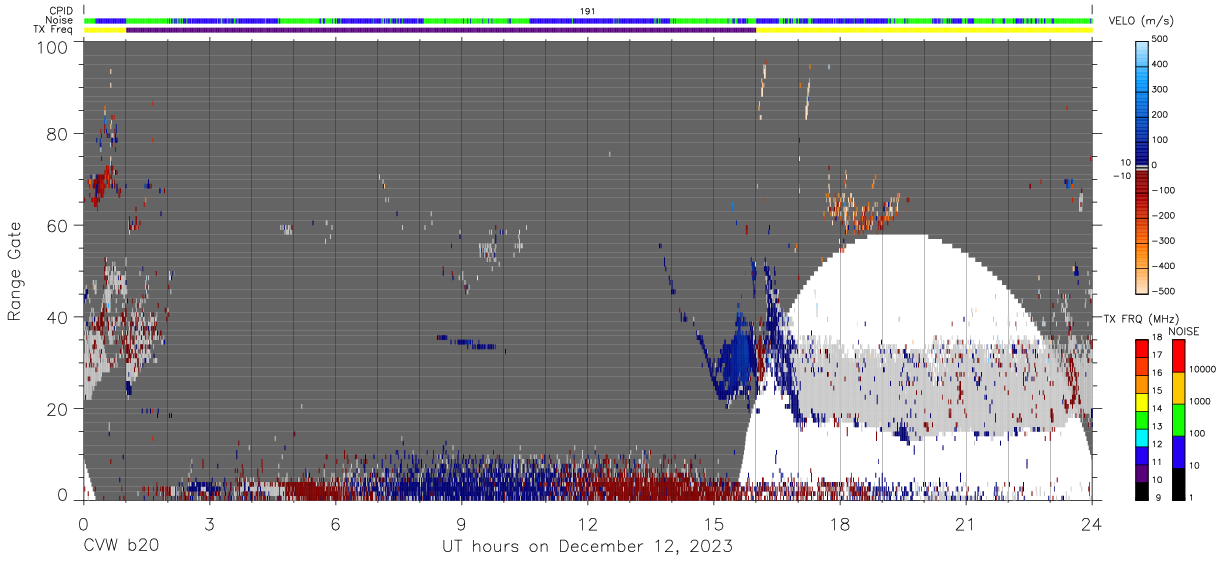Click the CPID value 191
Screen dimensions: 1228x567
pyautogui.click(x=588, y=11)
